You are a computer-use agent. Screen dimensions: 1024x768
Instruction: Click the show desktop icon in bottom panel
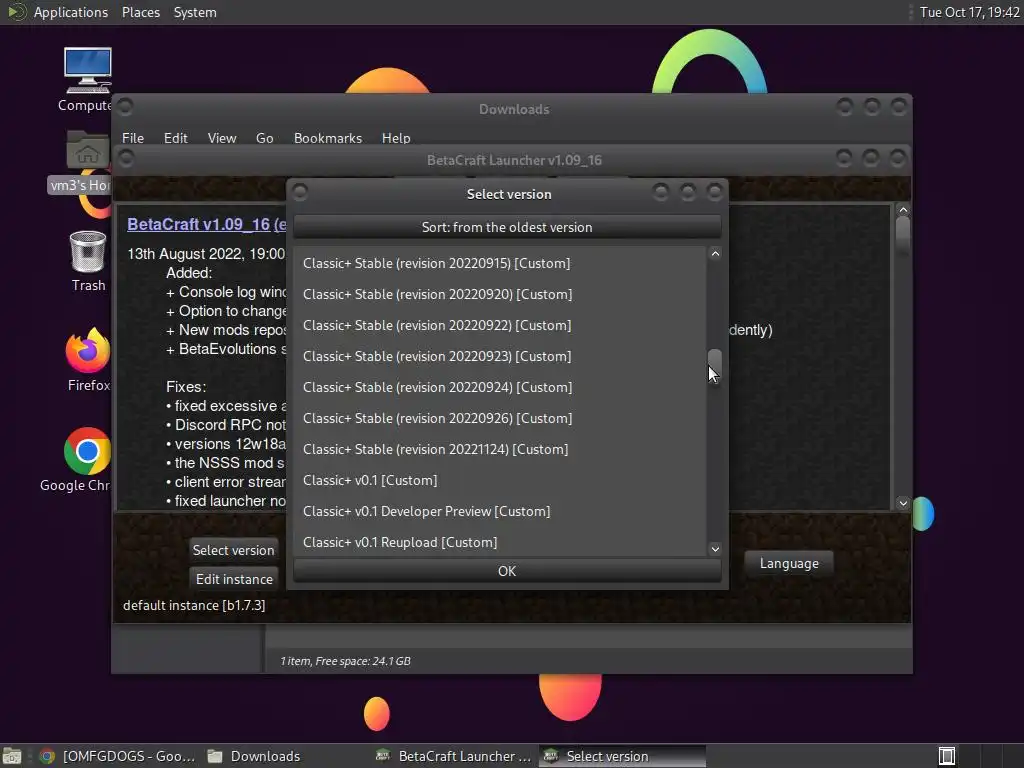[x=12, y=756]
